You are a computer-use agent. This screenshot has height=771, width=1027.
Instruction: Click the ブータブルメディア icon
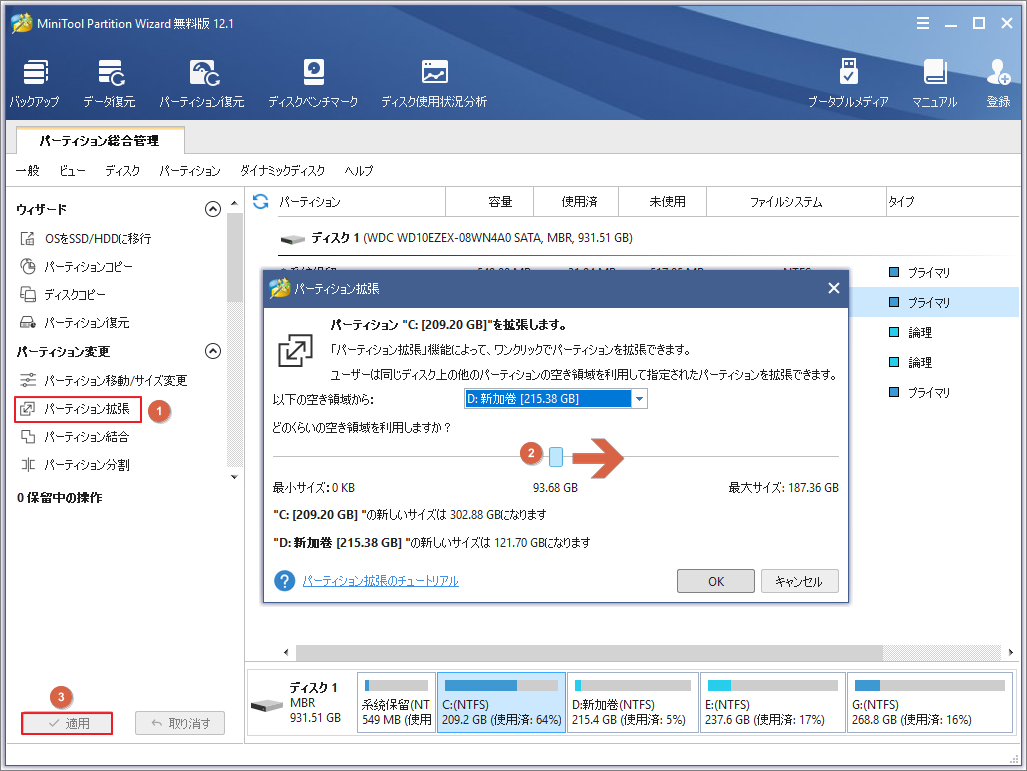pos(849,80)
